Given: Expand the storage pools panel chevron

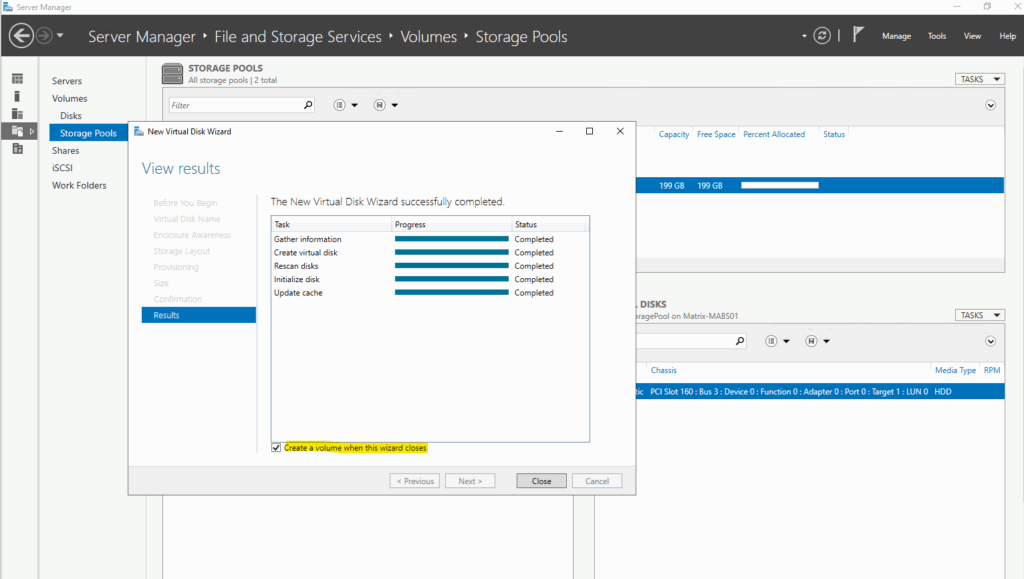Looking at the screenshot, I should 990,105.
